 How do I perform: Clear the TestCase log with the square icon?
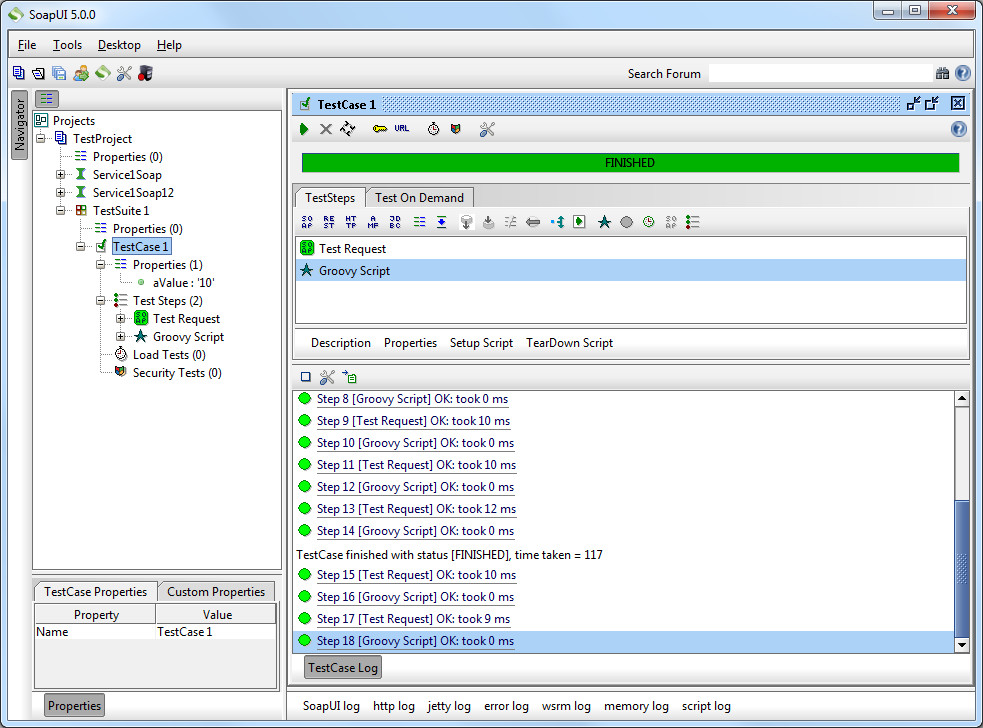click(x=306, y=377)
